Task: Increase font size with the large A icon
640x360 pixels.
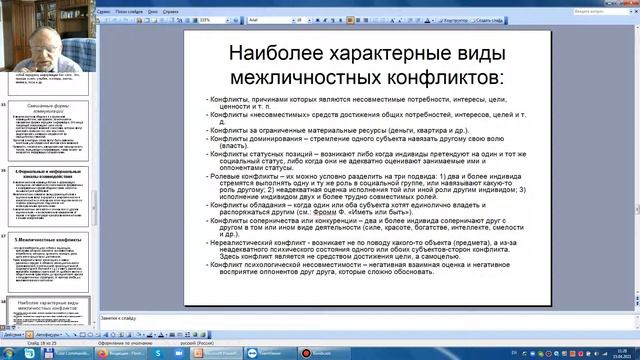Action: 392,20
